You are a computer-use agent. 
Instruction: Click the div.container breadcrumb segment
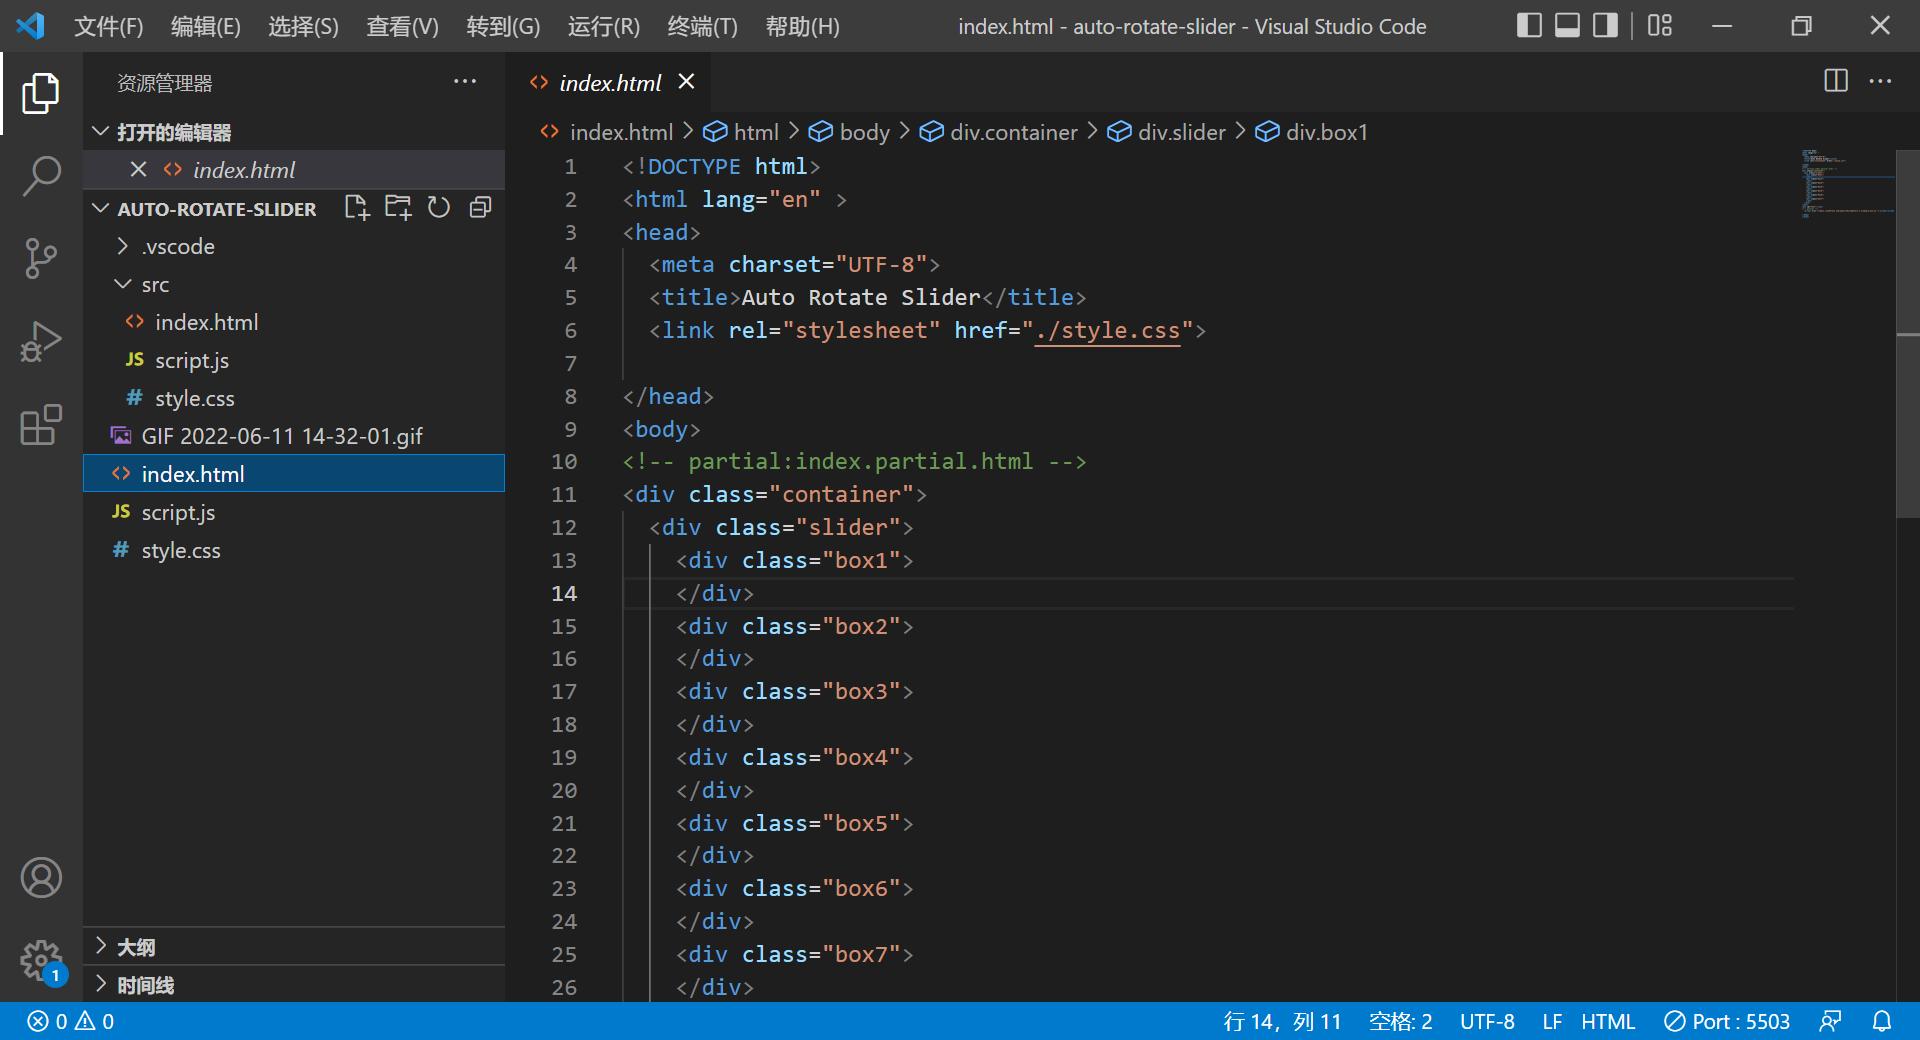click(999, 132)
